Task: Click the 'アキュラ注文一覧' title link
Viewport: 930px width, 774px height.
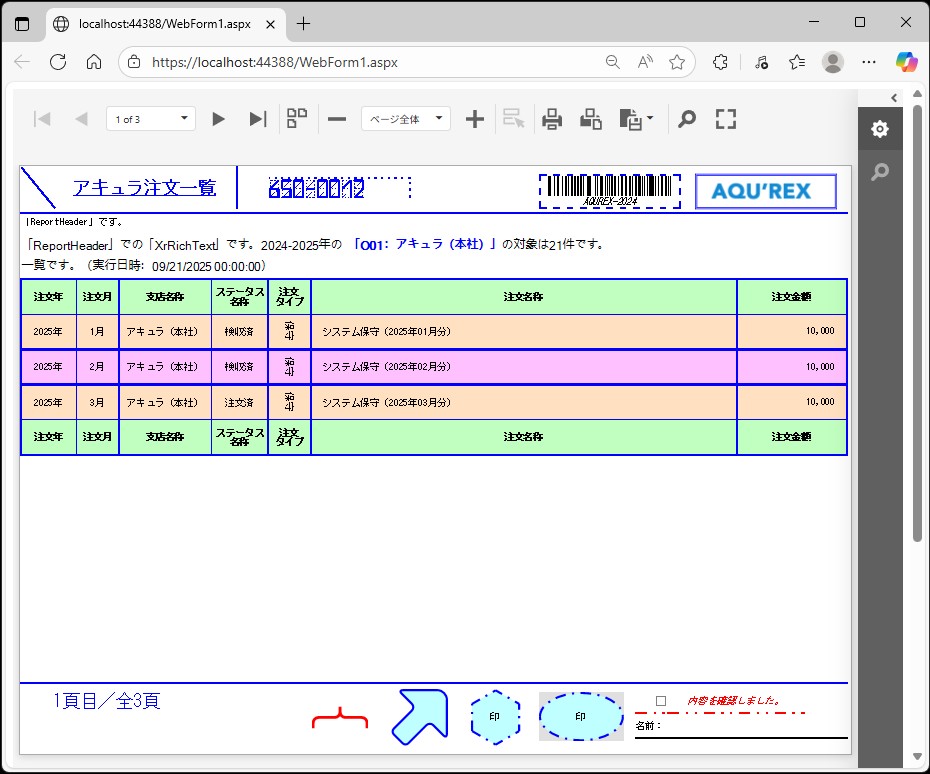Action: click(x=144, y=187)
